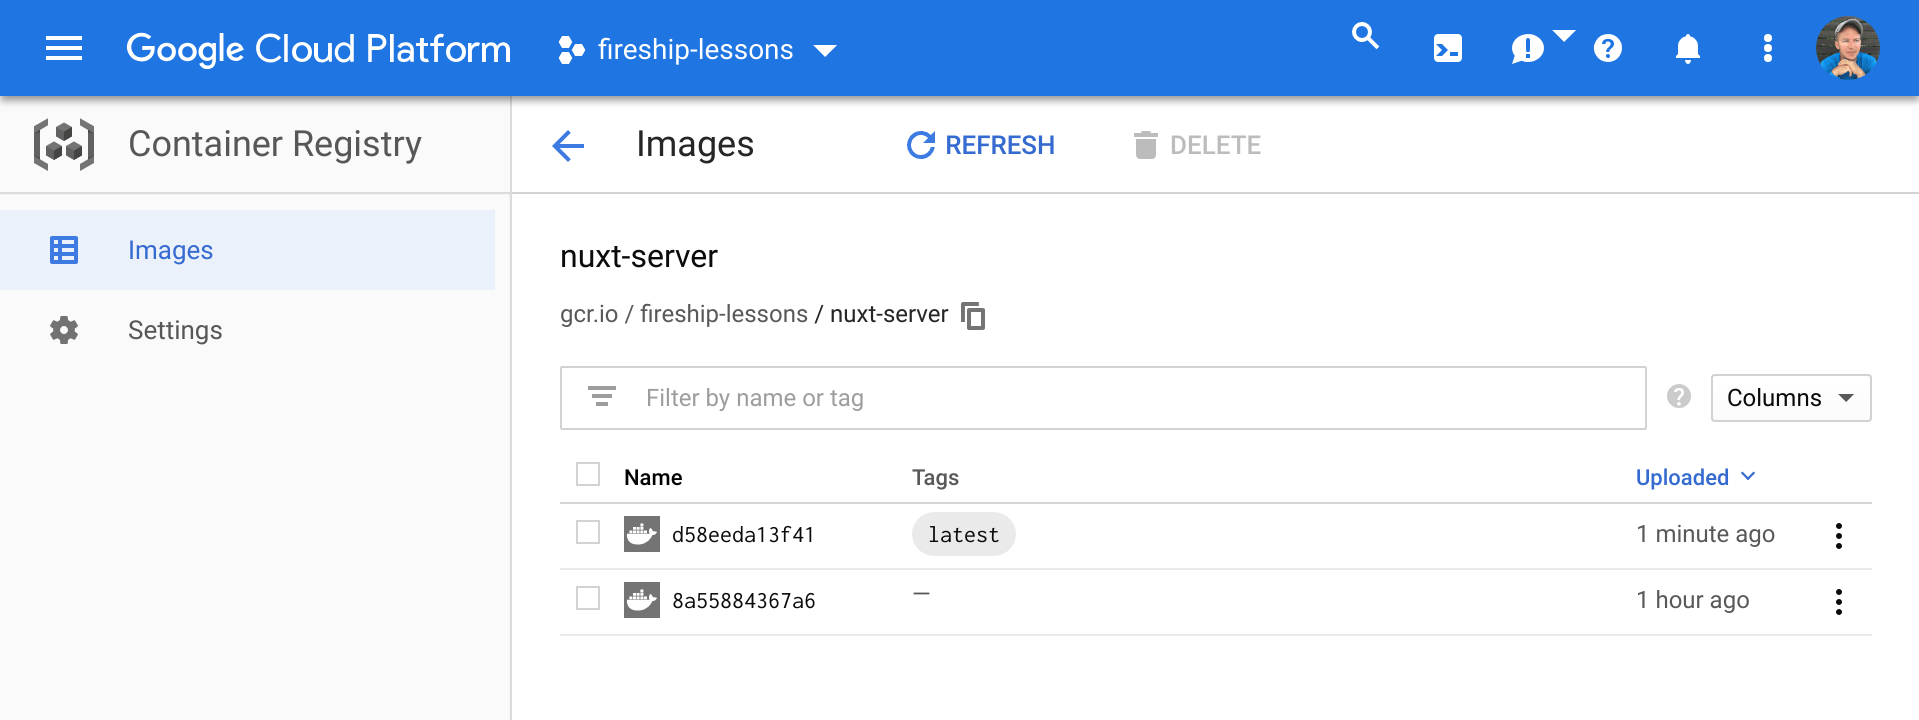Viewport: 1919px width, 720px height.
Task: Check the select-all checkbox in table header
Action: 587,474
